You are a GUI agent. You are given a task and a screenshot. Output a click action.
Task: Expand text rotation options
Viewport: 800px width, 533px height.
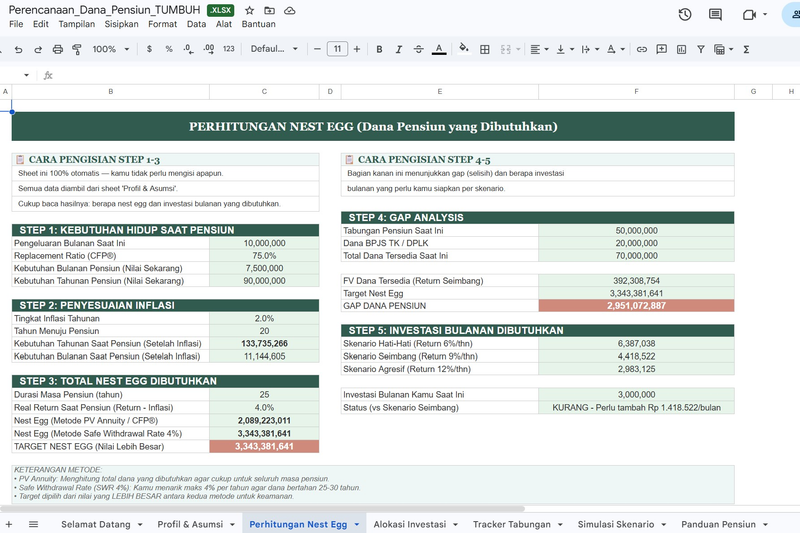622,49
